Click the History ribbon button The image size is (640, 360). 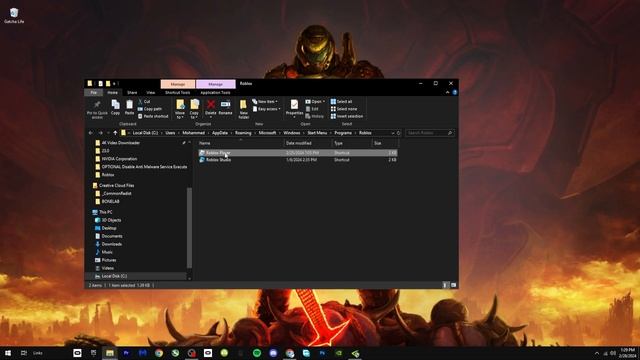pyautogui.click(x=315, y=116)
